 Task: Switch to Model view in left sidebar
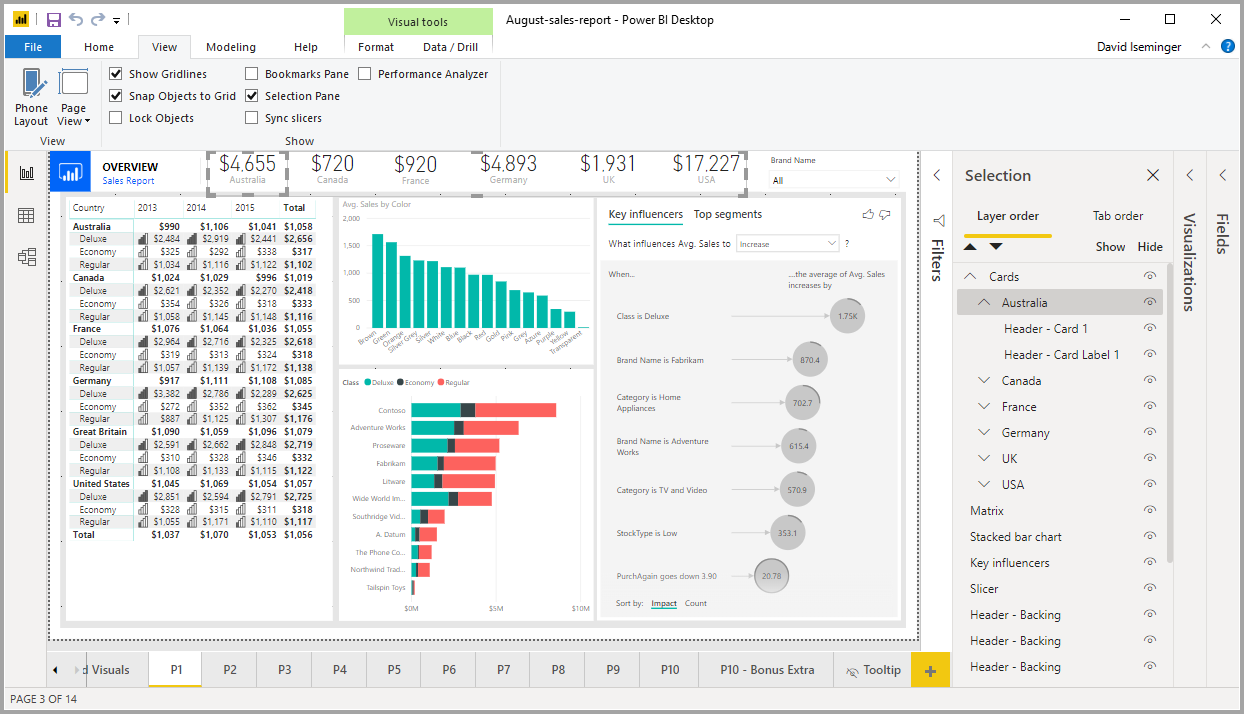(x=27, y=257)
